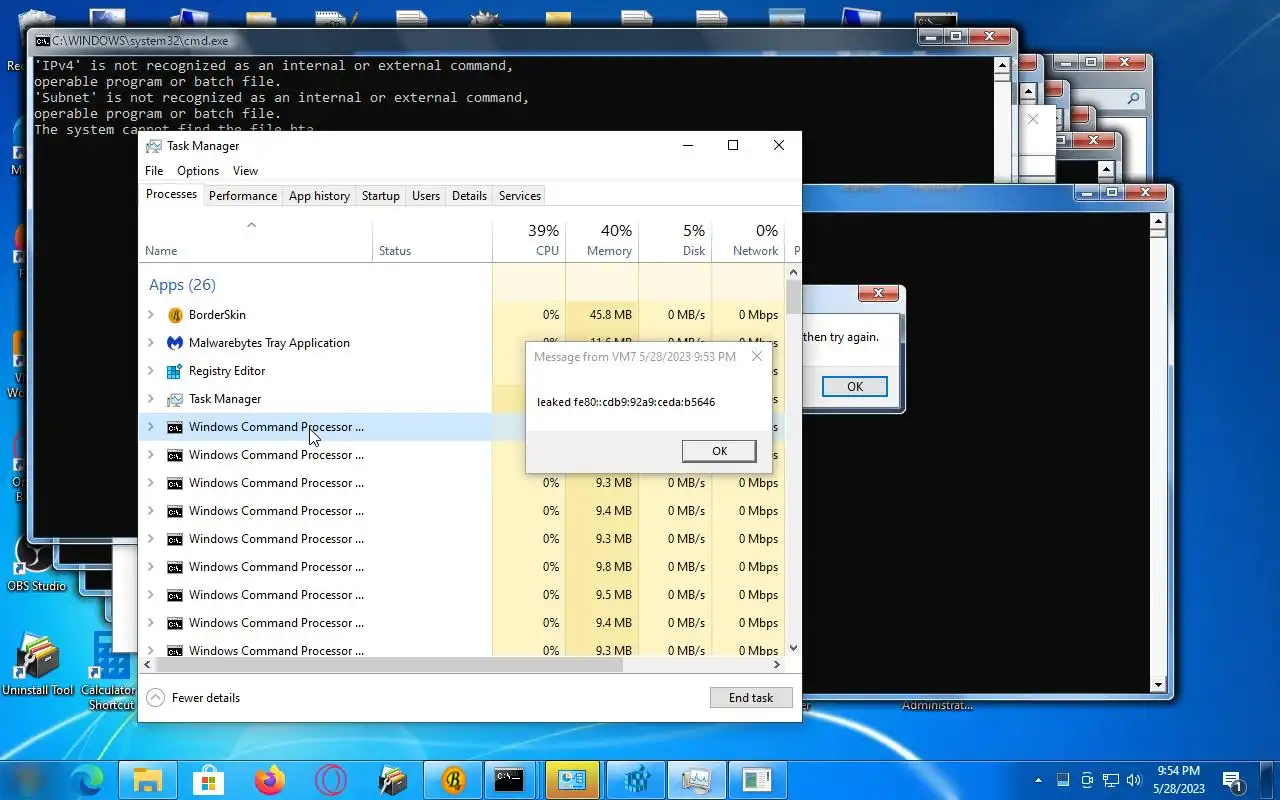
Task: Launch Firefox from the taskbar
Action: coord(270,780)
